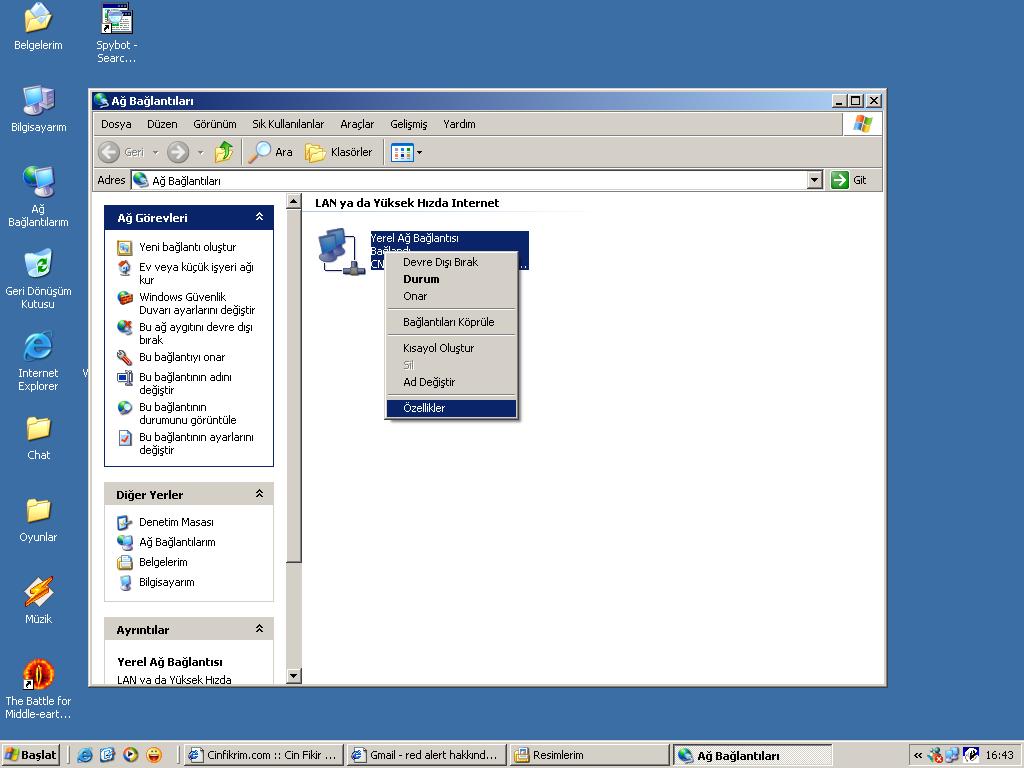The height and width of the screenshot is (768, 1024).
Task: Click Ev veya küçük işyeri ağı kur
Action: [x=195, y=274]
